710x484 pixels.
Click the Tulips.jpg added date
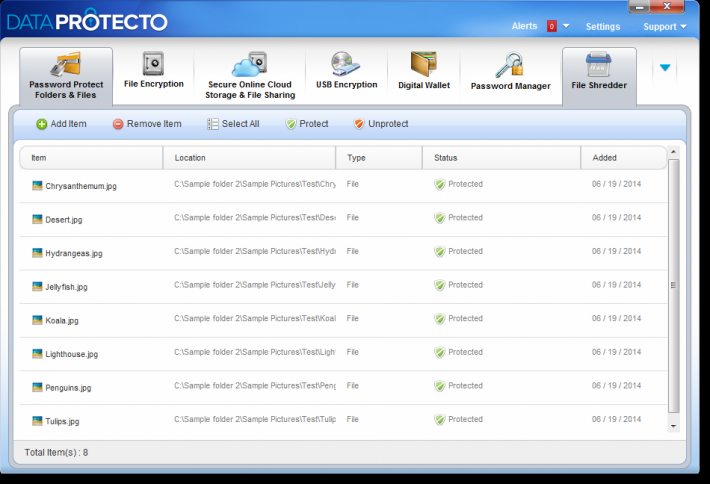[616, 419]
